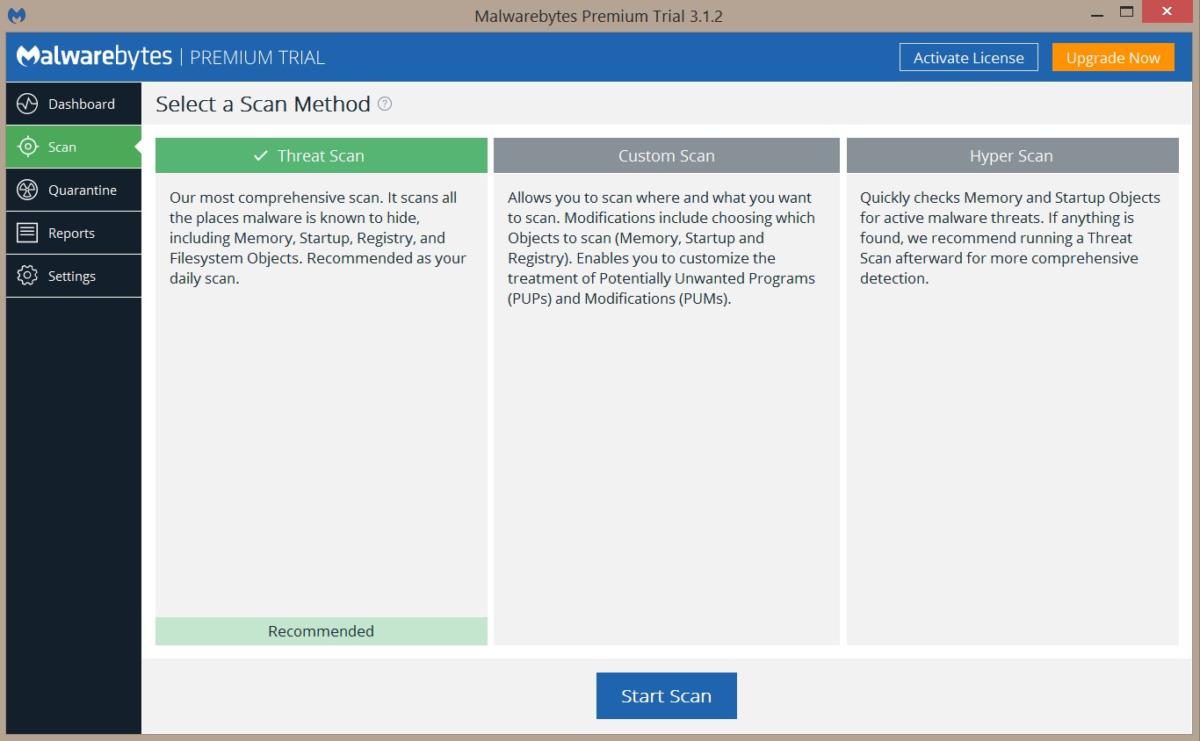
Task: Open the scan method help question mark
Action: [385, 104]
